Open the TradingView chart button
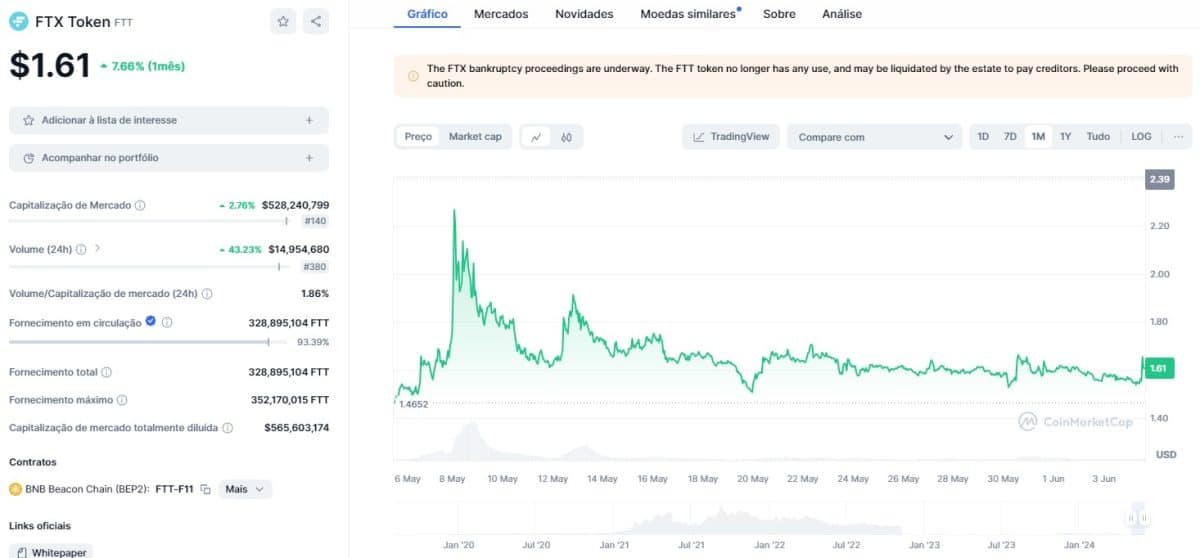Screen dimensions: 1200x558 tap(731, 137)
